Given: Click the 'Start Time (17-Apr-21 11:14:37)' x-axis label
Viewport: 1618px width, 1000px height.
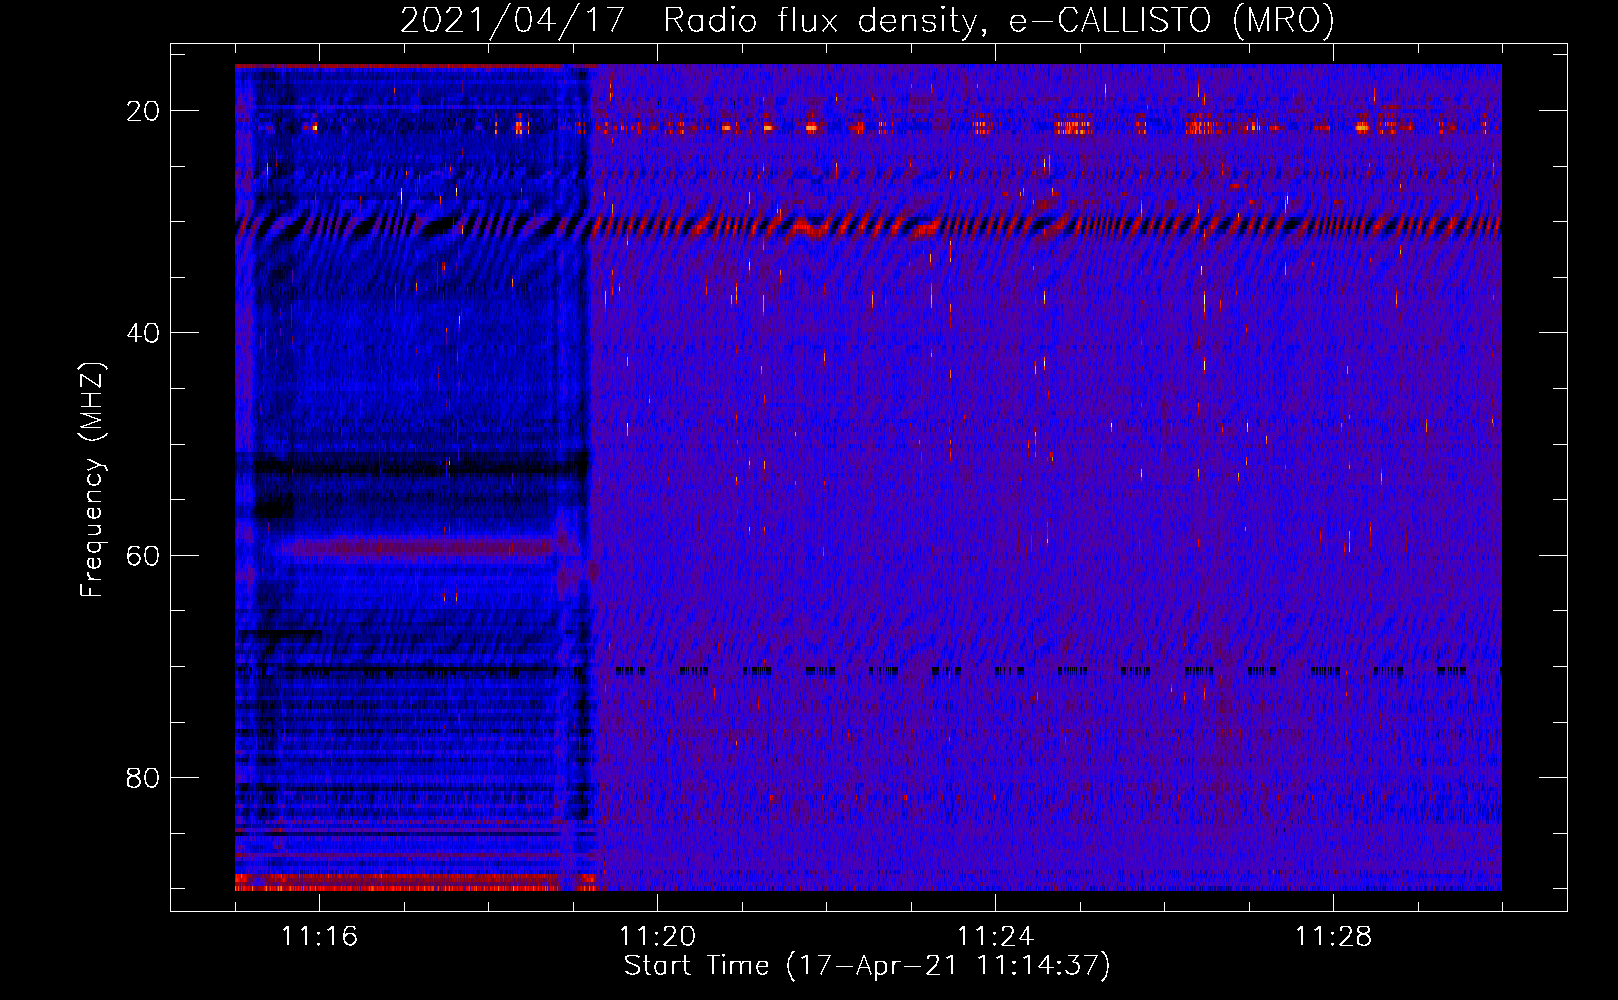Looking at the screenshot, I should (867, 966).
